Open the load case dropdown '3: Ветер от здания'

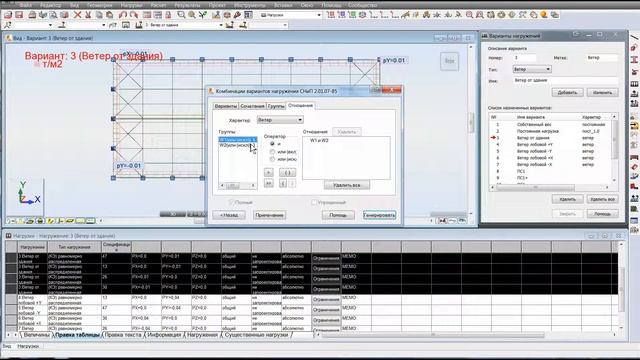pyautogui.click(x=184, y=25)
